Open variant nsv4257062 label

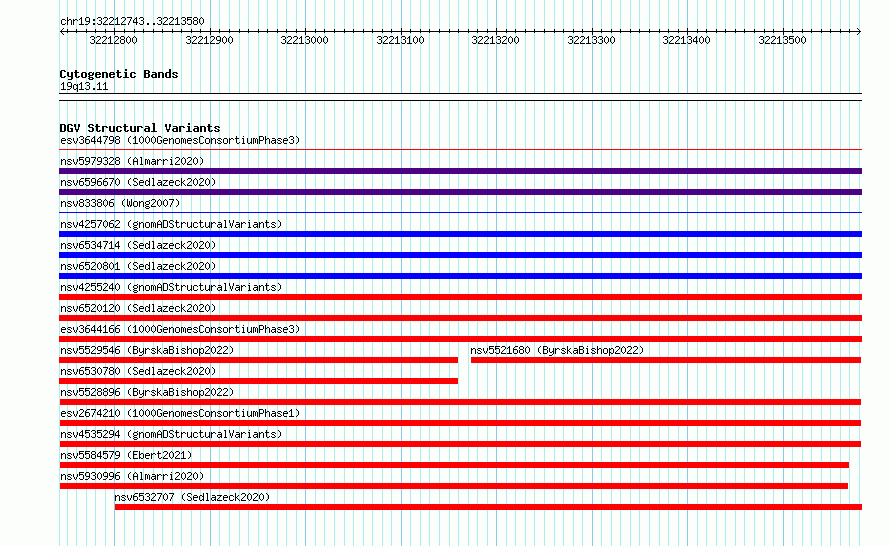(x=171, y=224)
